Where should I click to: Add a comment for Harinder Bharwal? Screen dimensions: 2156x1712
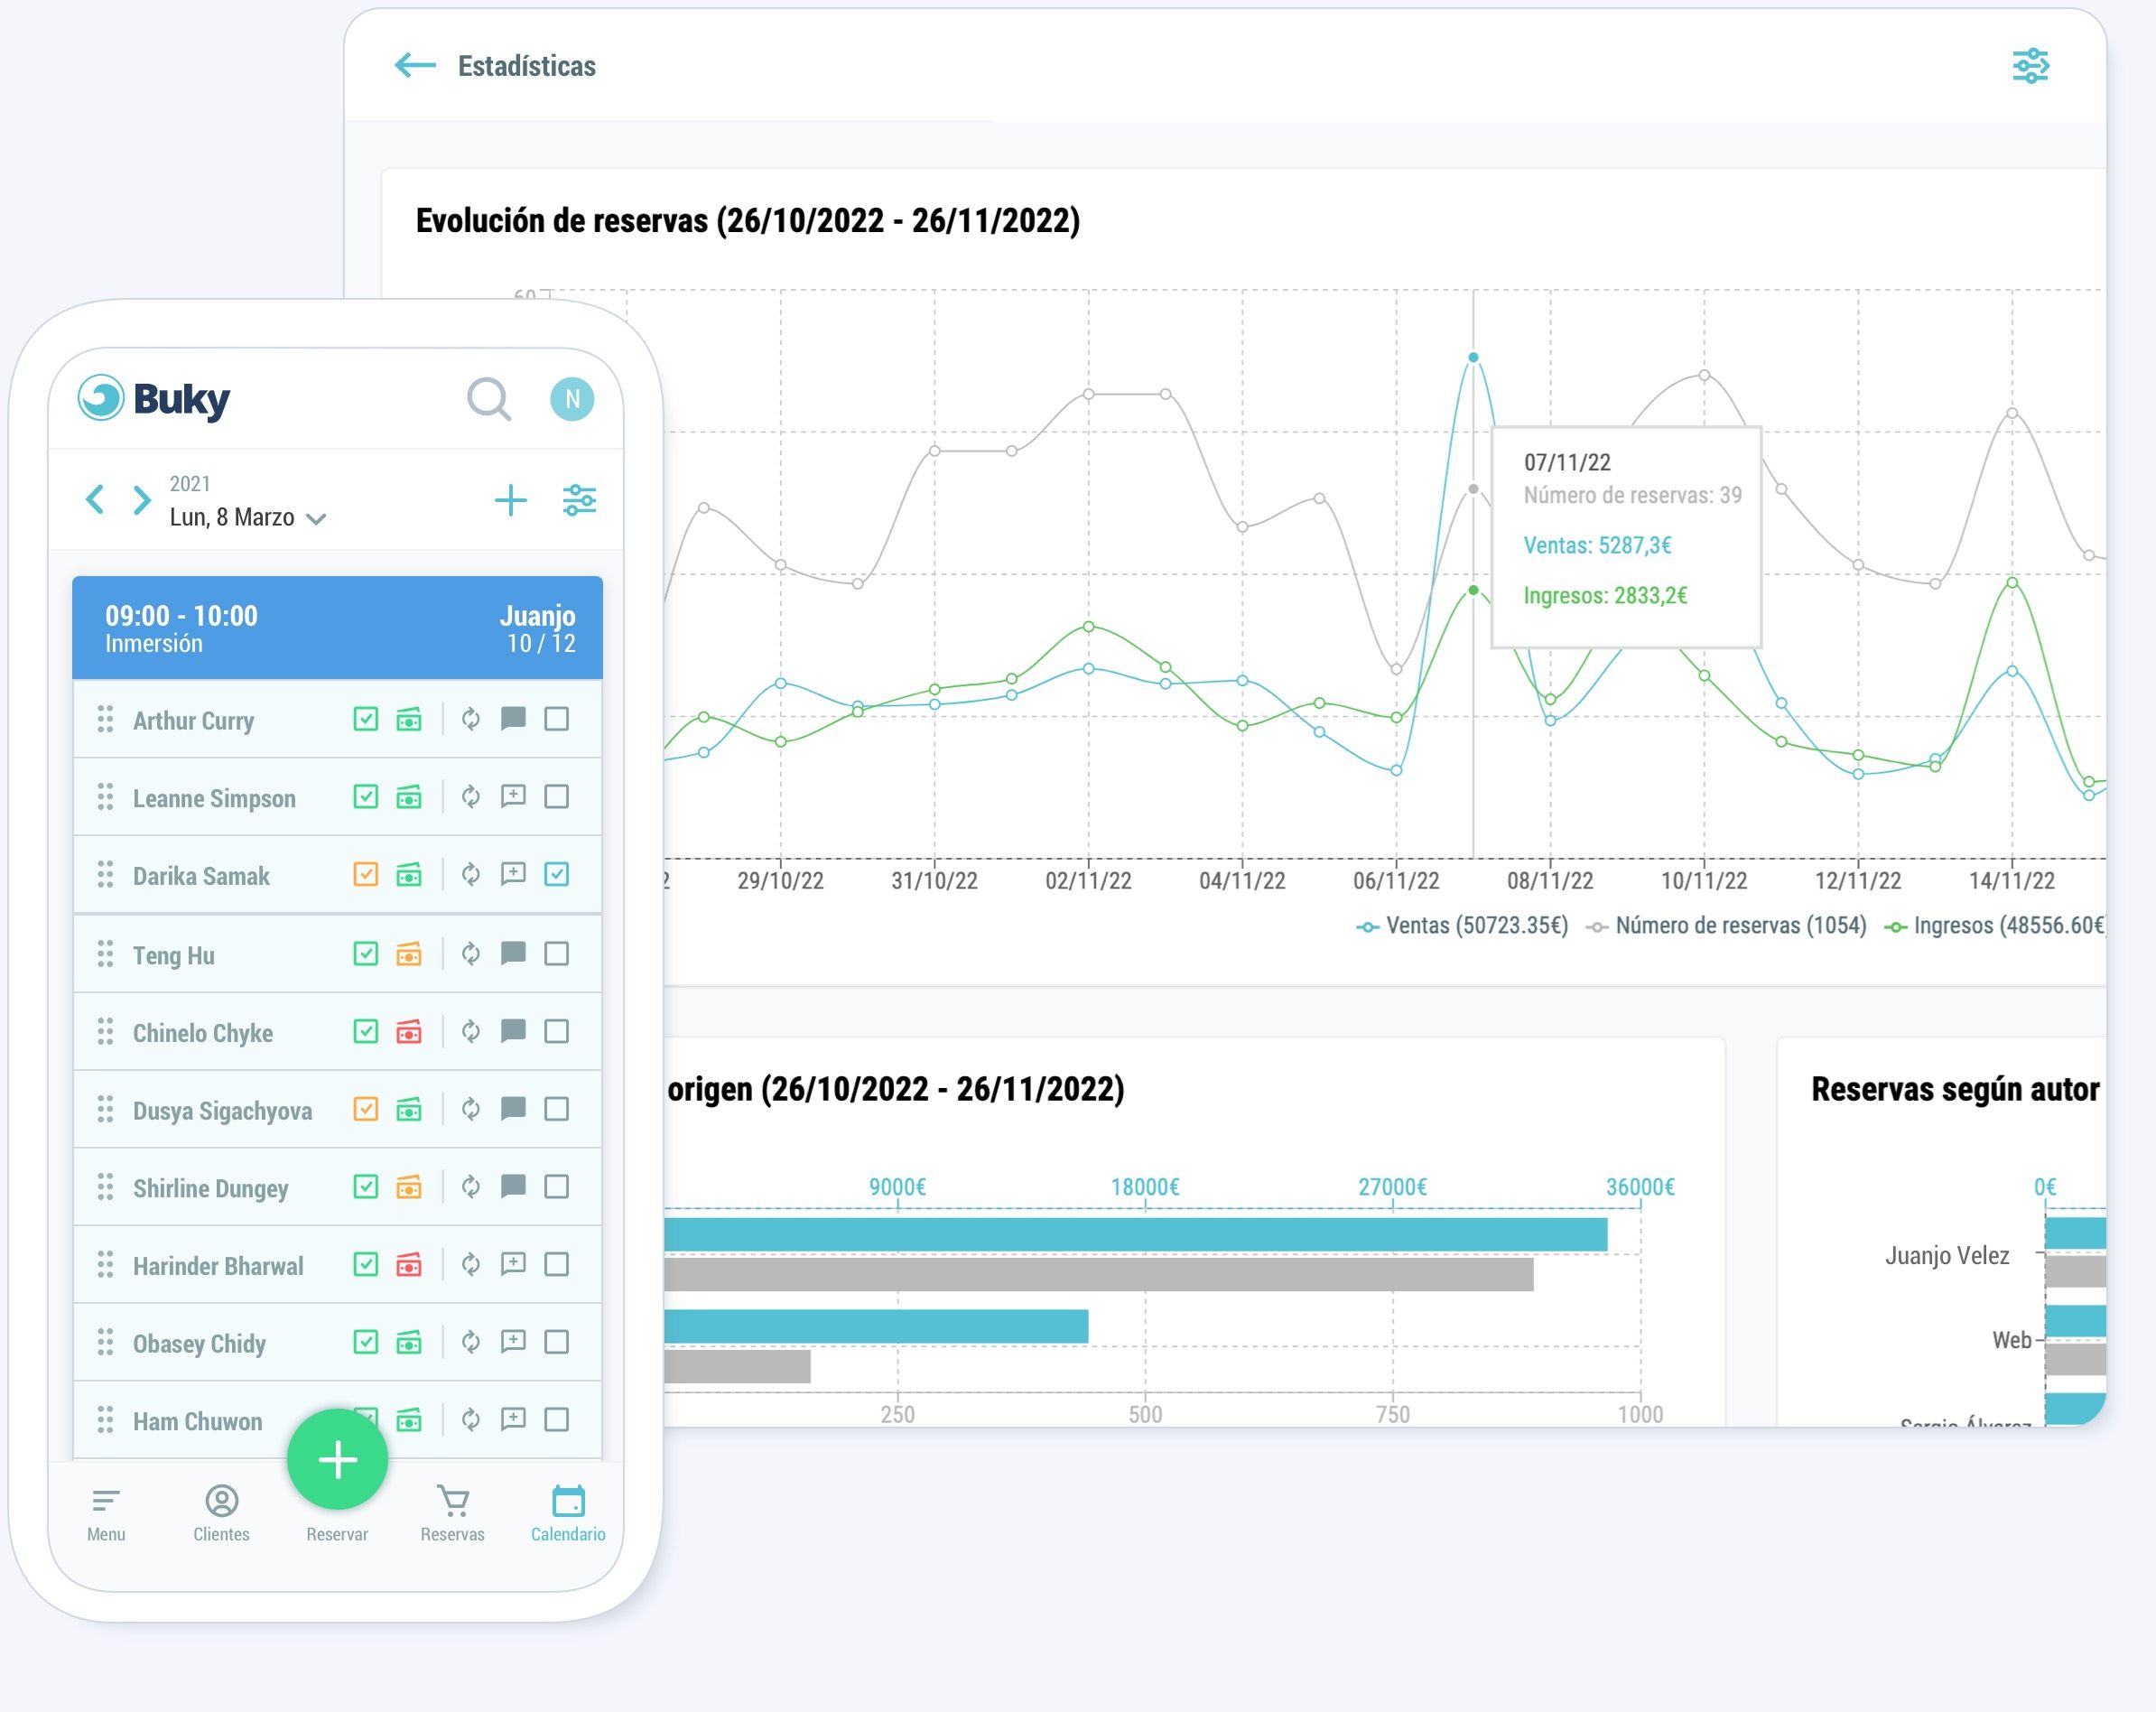pos(513,1264)
